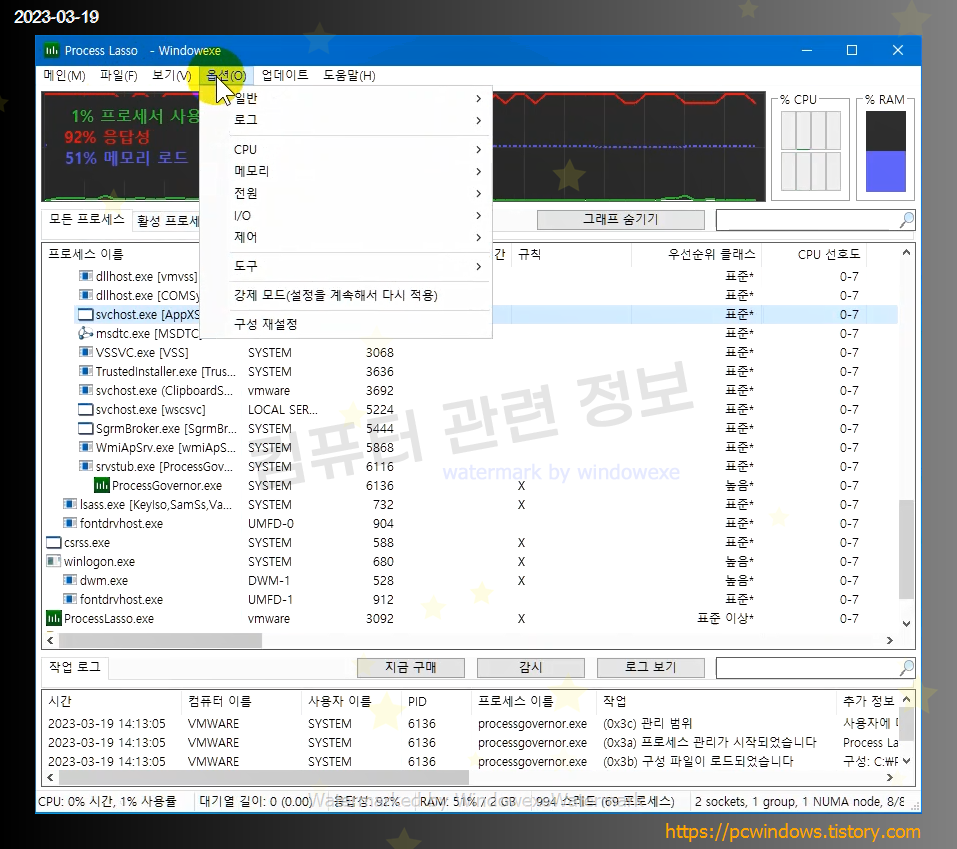Click the 로그 보기 button

[x=651, y=668]
